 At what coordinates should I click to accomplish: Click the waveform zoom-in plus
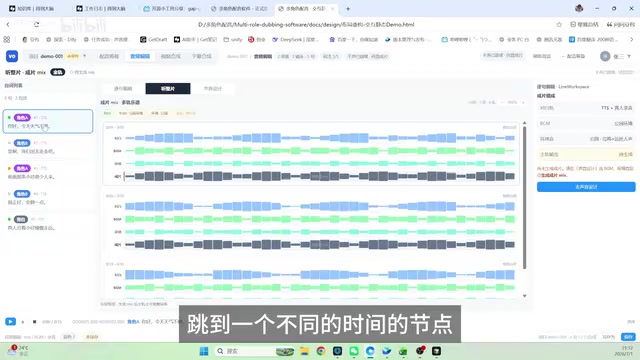pyautogui.click(x=523, y=102)
